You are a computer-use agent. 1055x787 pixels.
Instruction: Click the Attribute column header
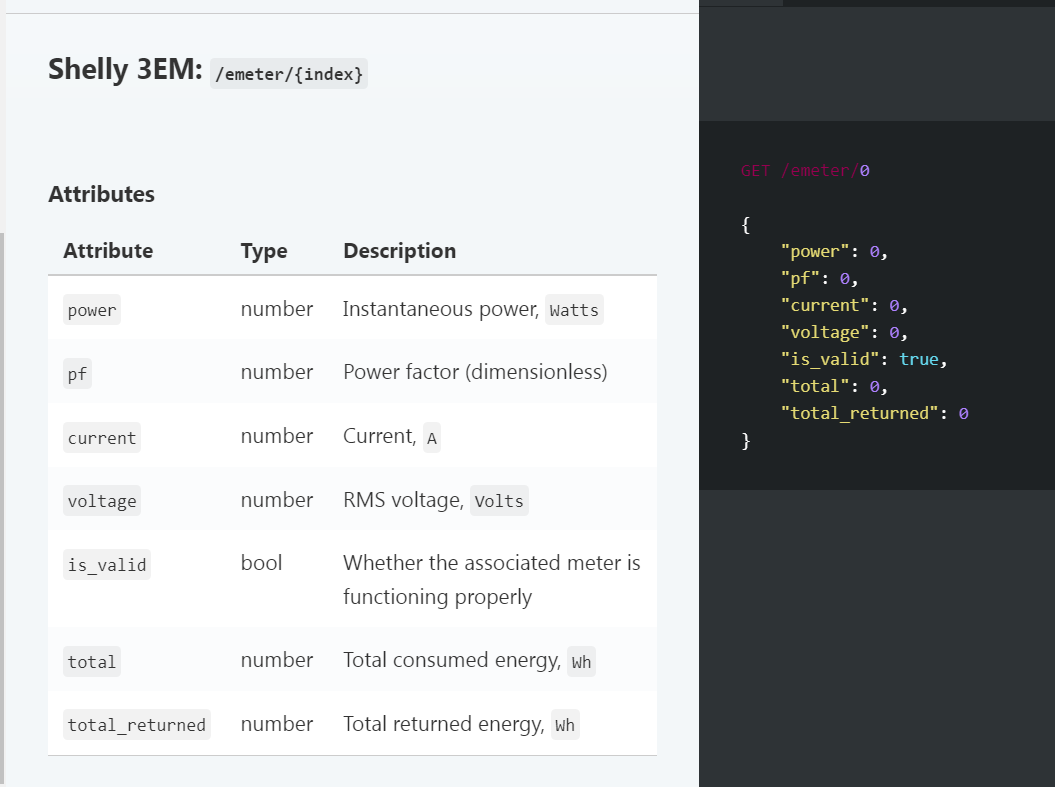click(108, 251)
